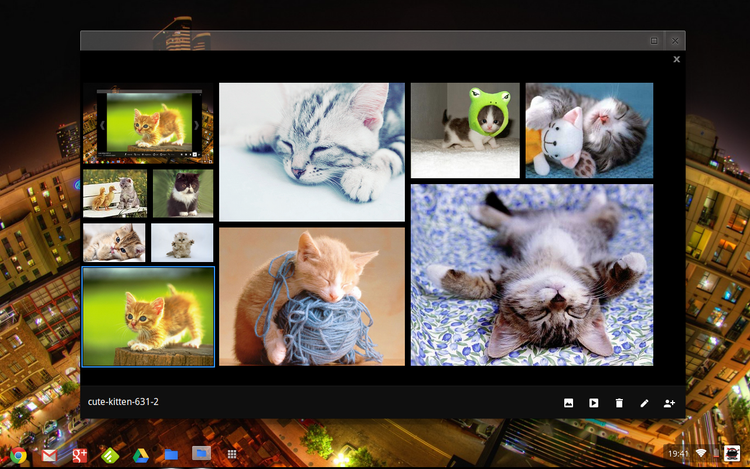The image size is (750, 469).
Task: Open the edit pencil tool
Action: click(x=644, y=403)
